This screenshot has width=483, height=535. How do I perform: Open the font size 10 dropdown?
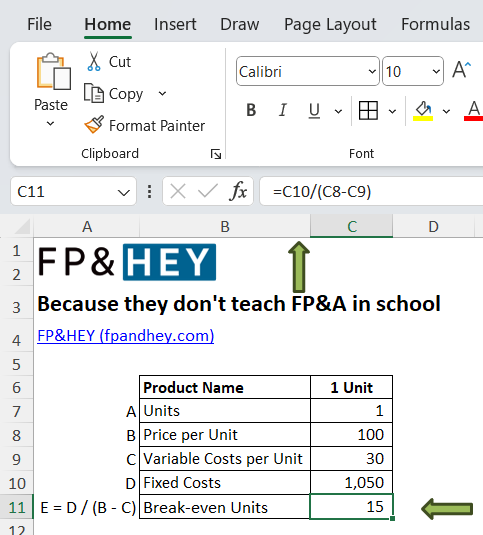point(436,71)
